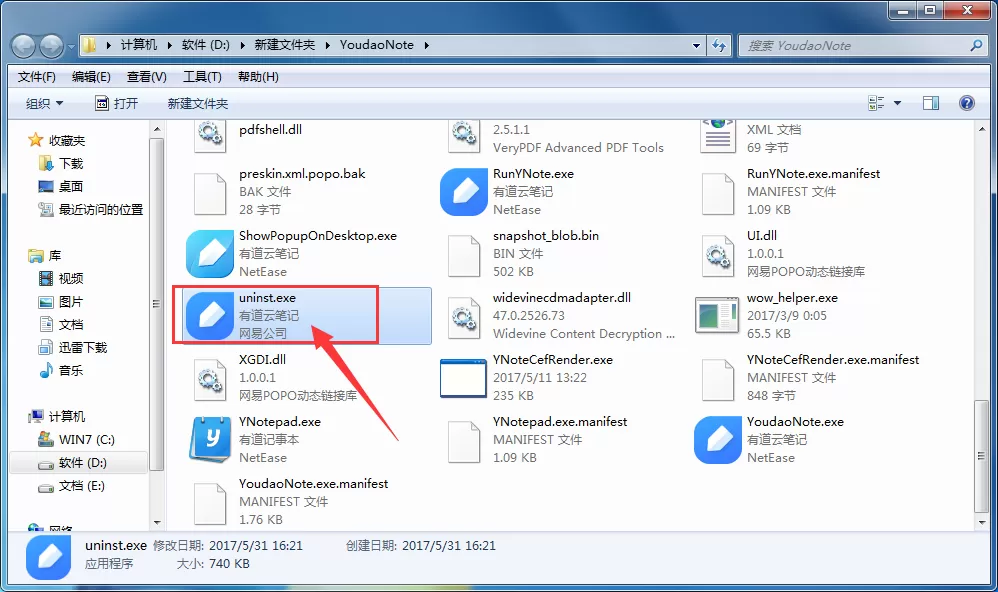Viewport: 998px width, 592px height.
Task: Open the address bar history dropdown
Action: click(x=696, y=45)
